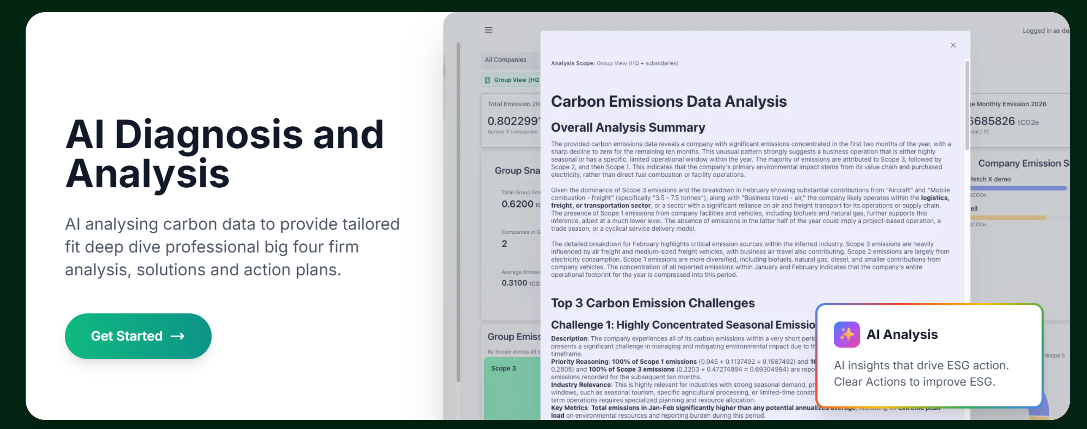The width and height of the screenshot is (1087, 429).
Task: Click the building icon in Group View tag
Action: pos(487,80)
